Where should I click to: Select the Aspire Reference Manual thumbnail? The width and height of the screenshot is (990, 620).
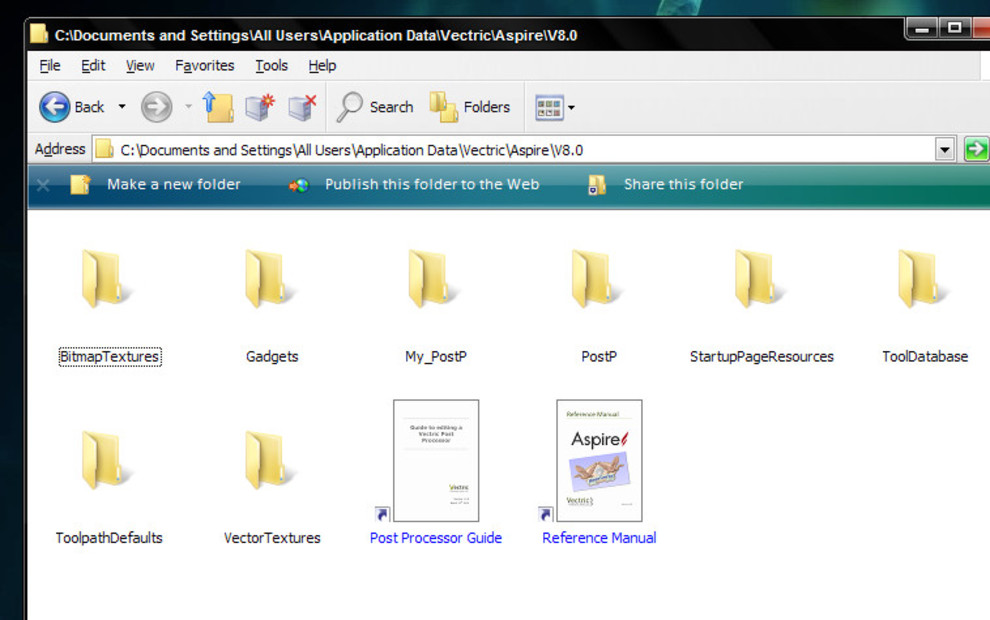(x=599, y=461)
